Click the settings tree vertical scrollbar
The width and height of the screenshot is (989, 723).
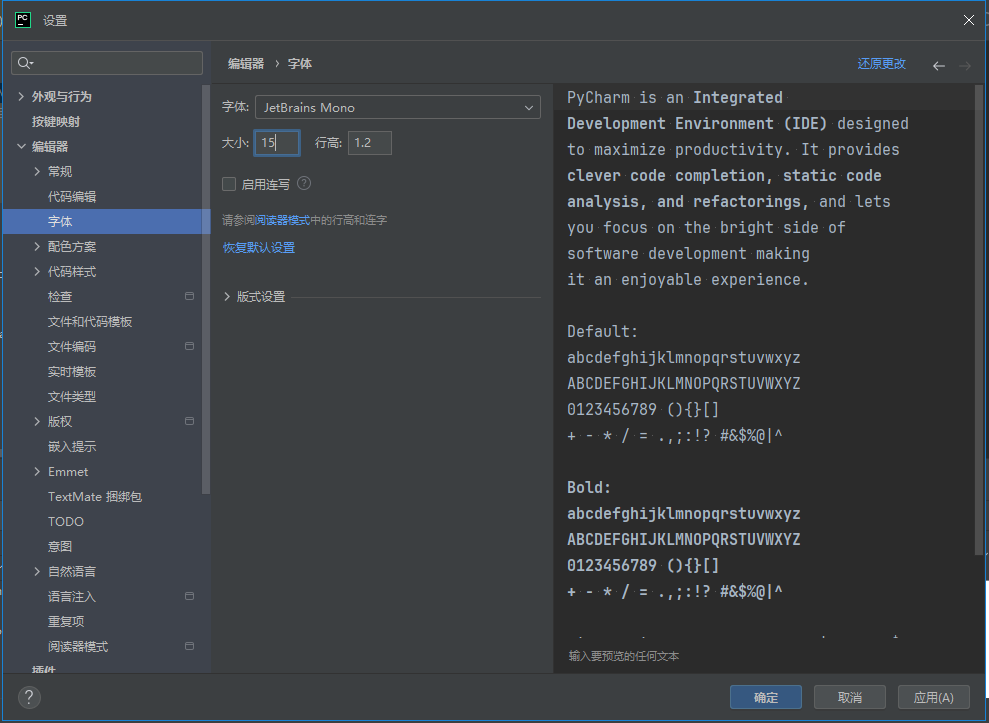[206, 289]
